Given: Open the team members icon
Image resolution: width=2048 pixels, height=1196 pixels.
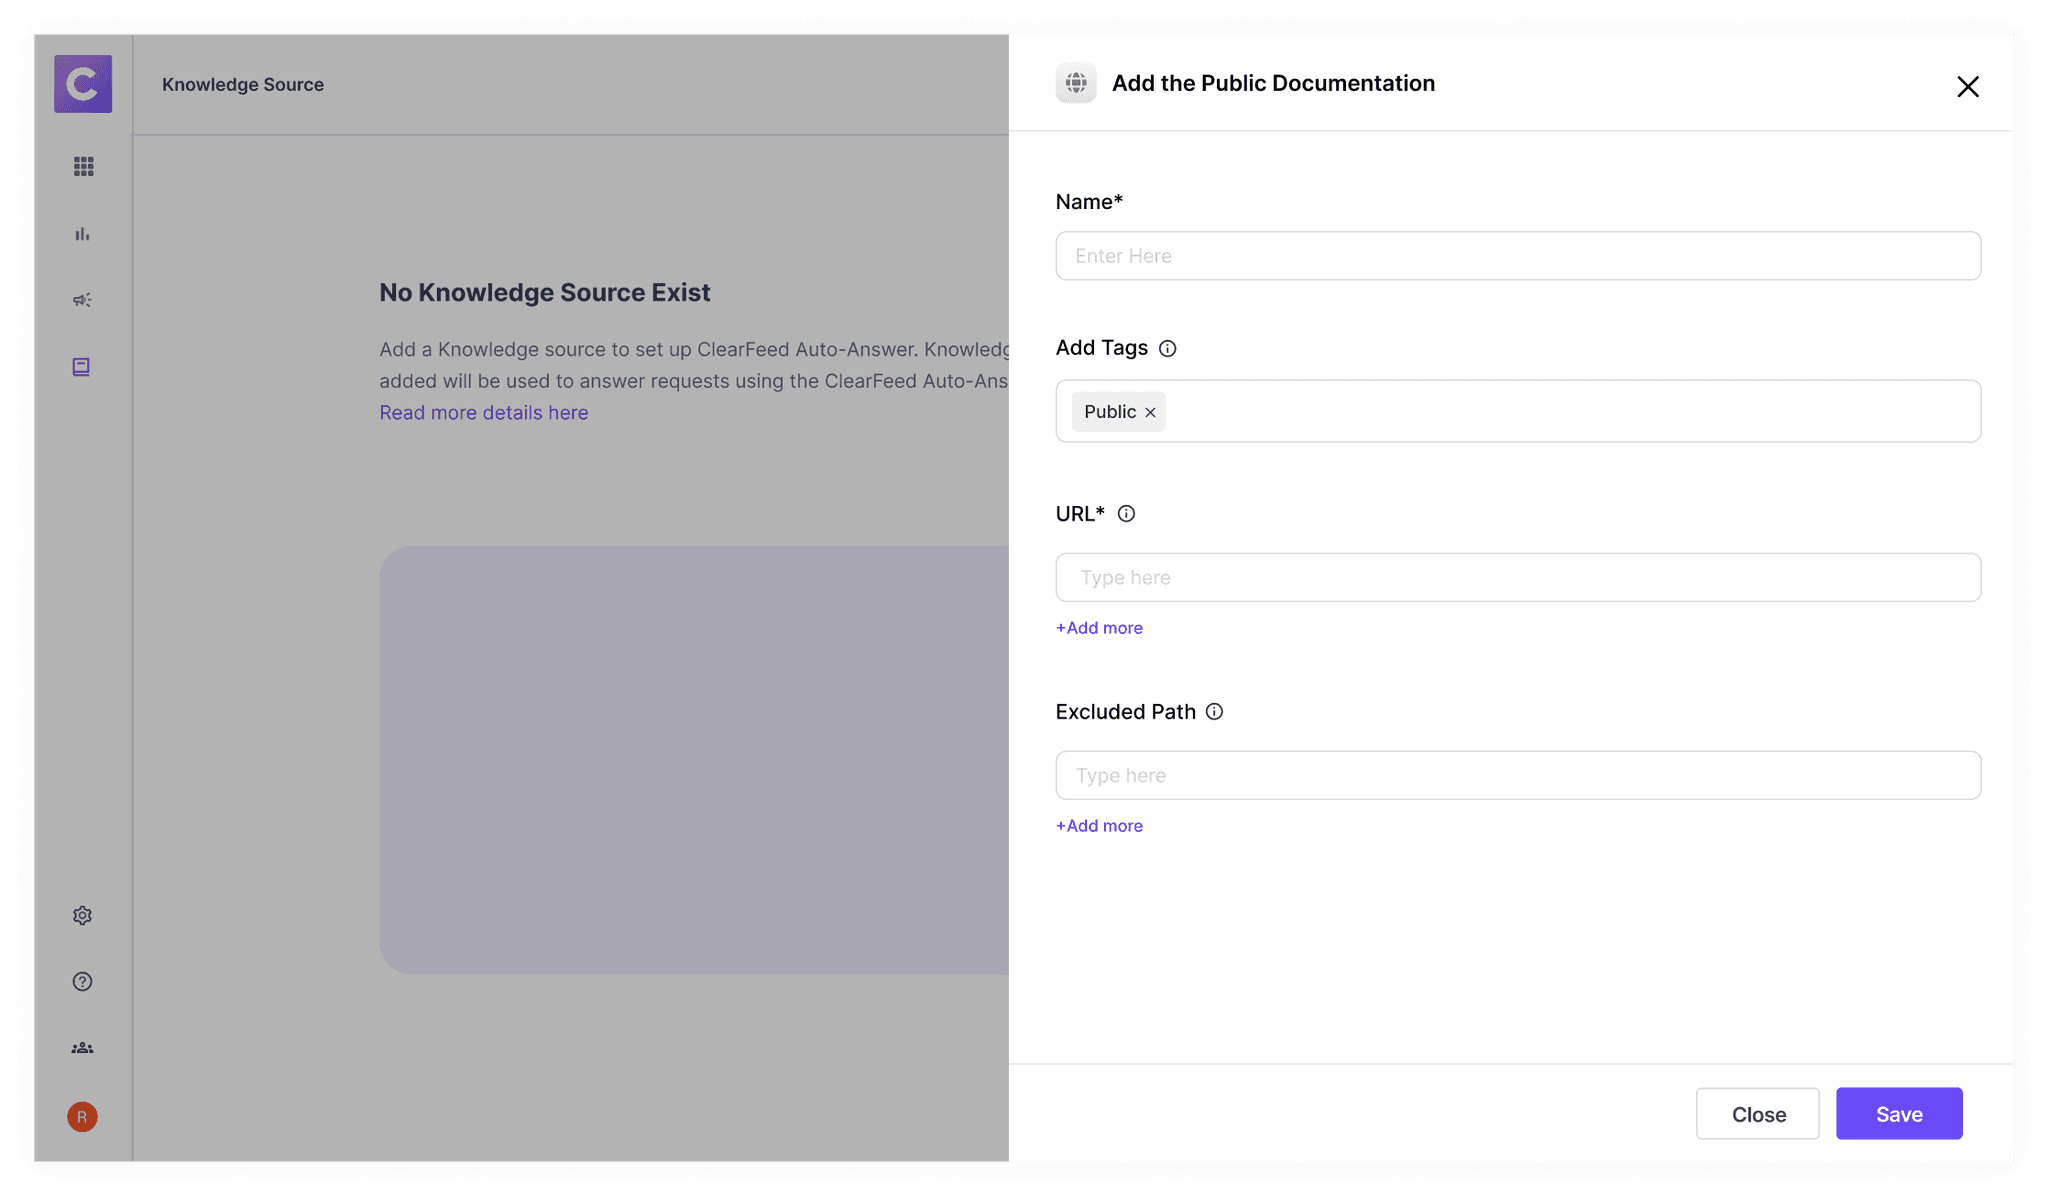Looking at the screenshot, I should coord(83,1048).
